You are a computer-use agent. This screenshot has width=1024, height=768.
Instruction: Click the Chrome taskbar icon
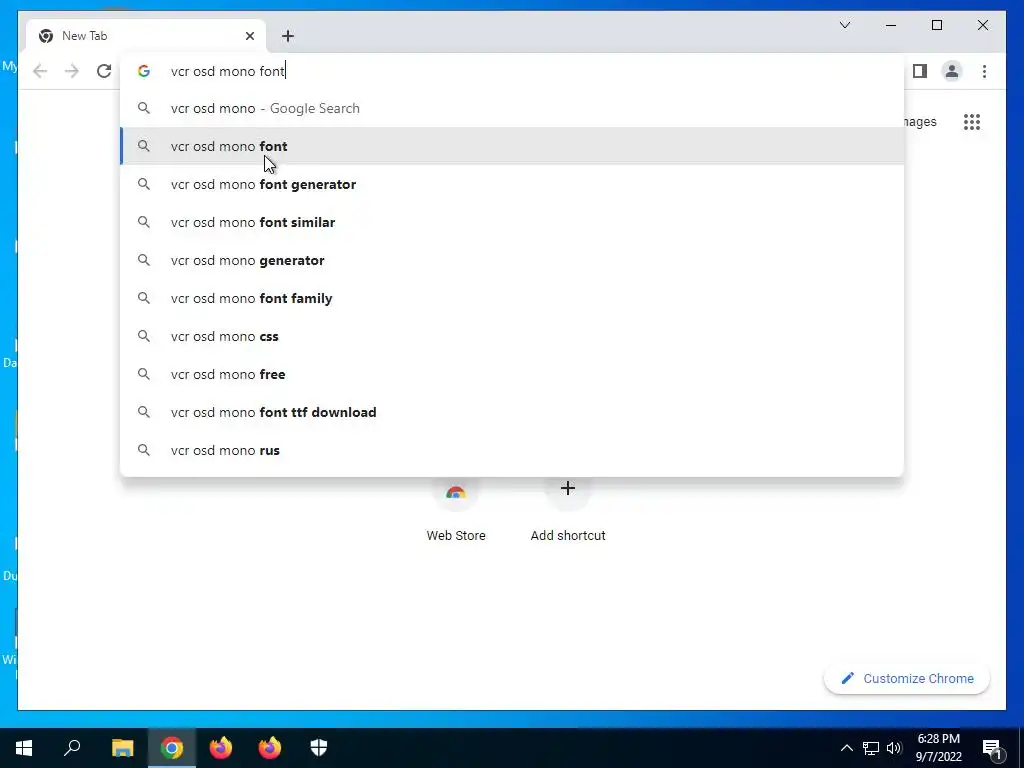click(172, 748)
